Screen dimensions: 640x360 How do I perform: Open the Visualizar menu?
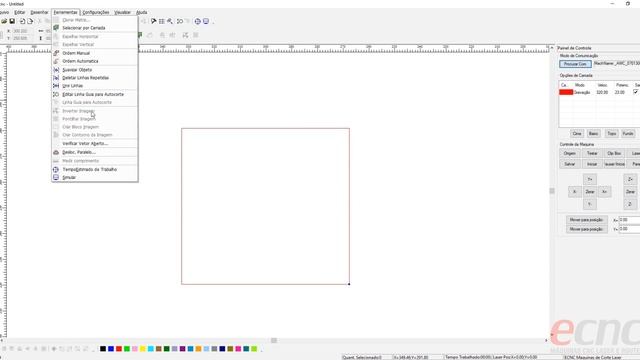click(x=122, y=12)
